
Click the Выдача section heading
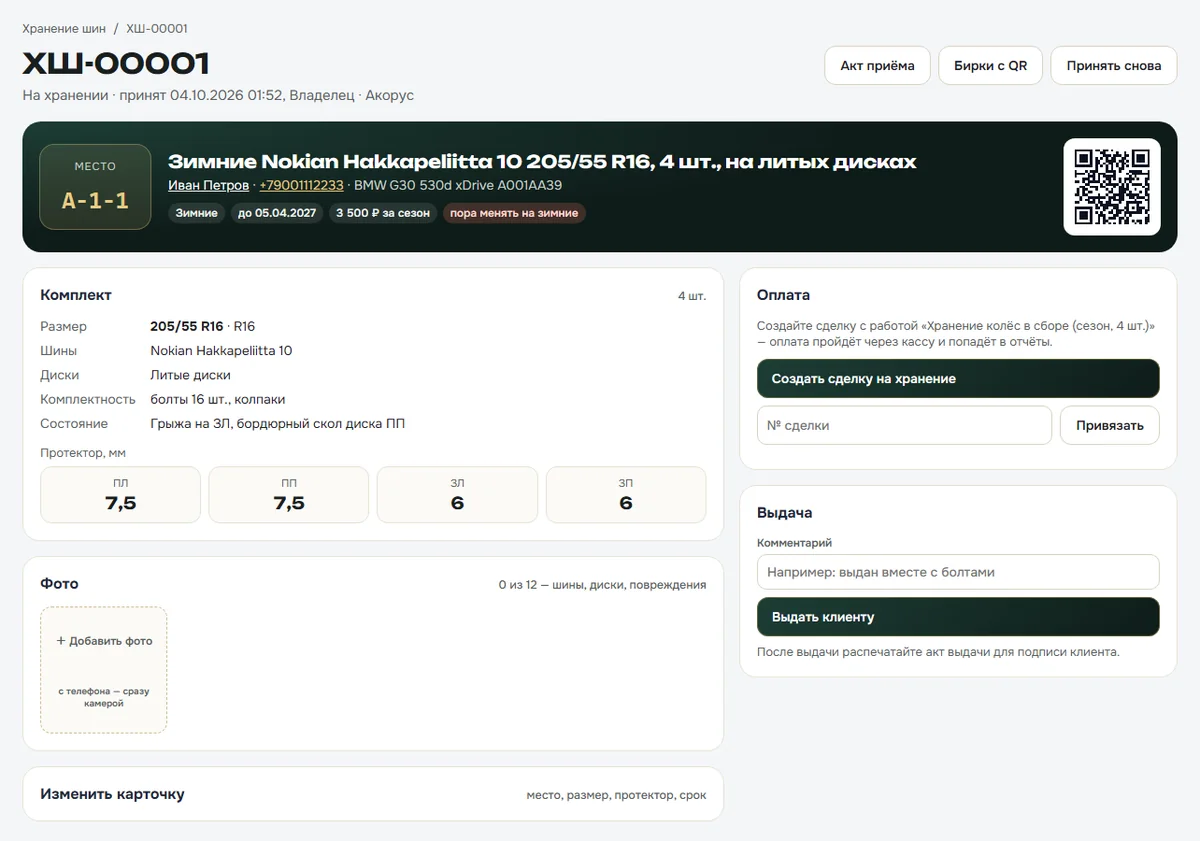[x=784, y=512]
